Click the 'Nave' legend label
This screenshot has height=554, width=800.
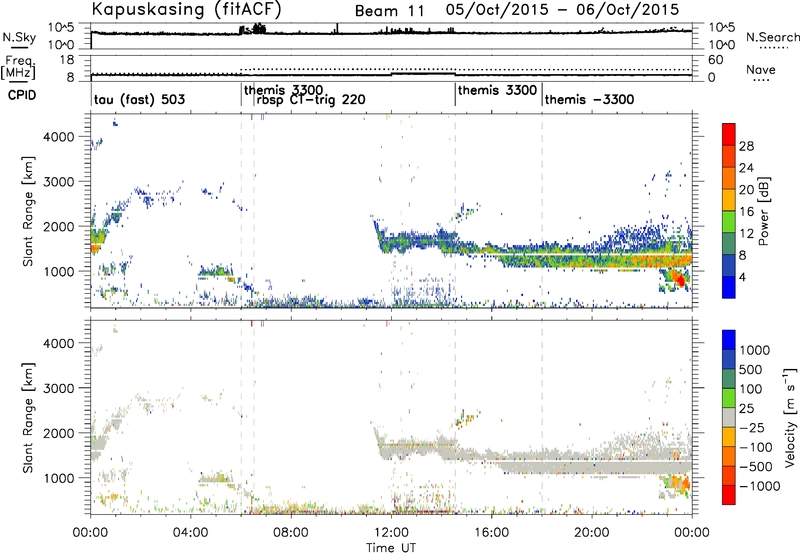[x=761, y=70]
